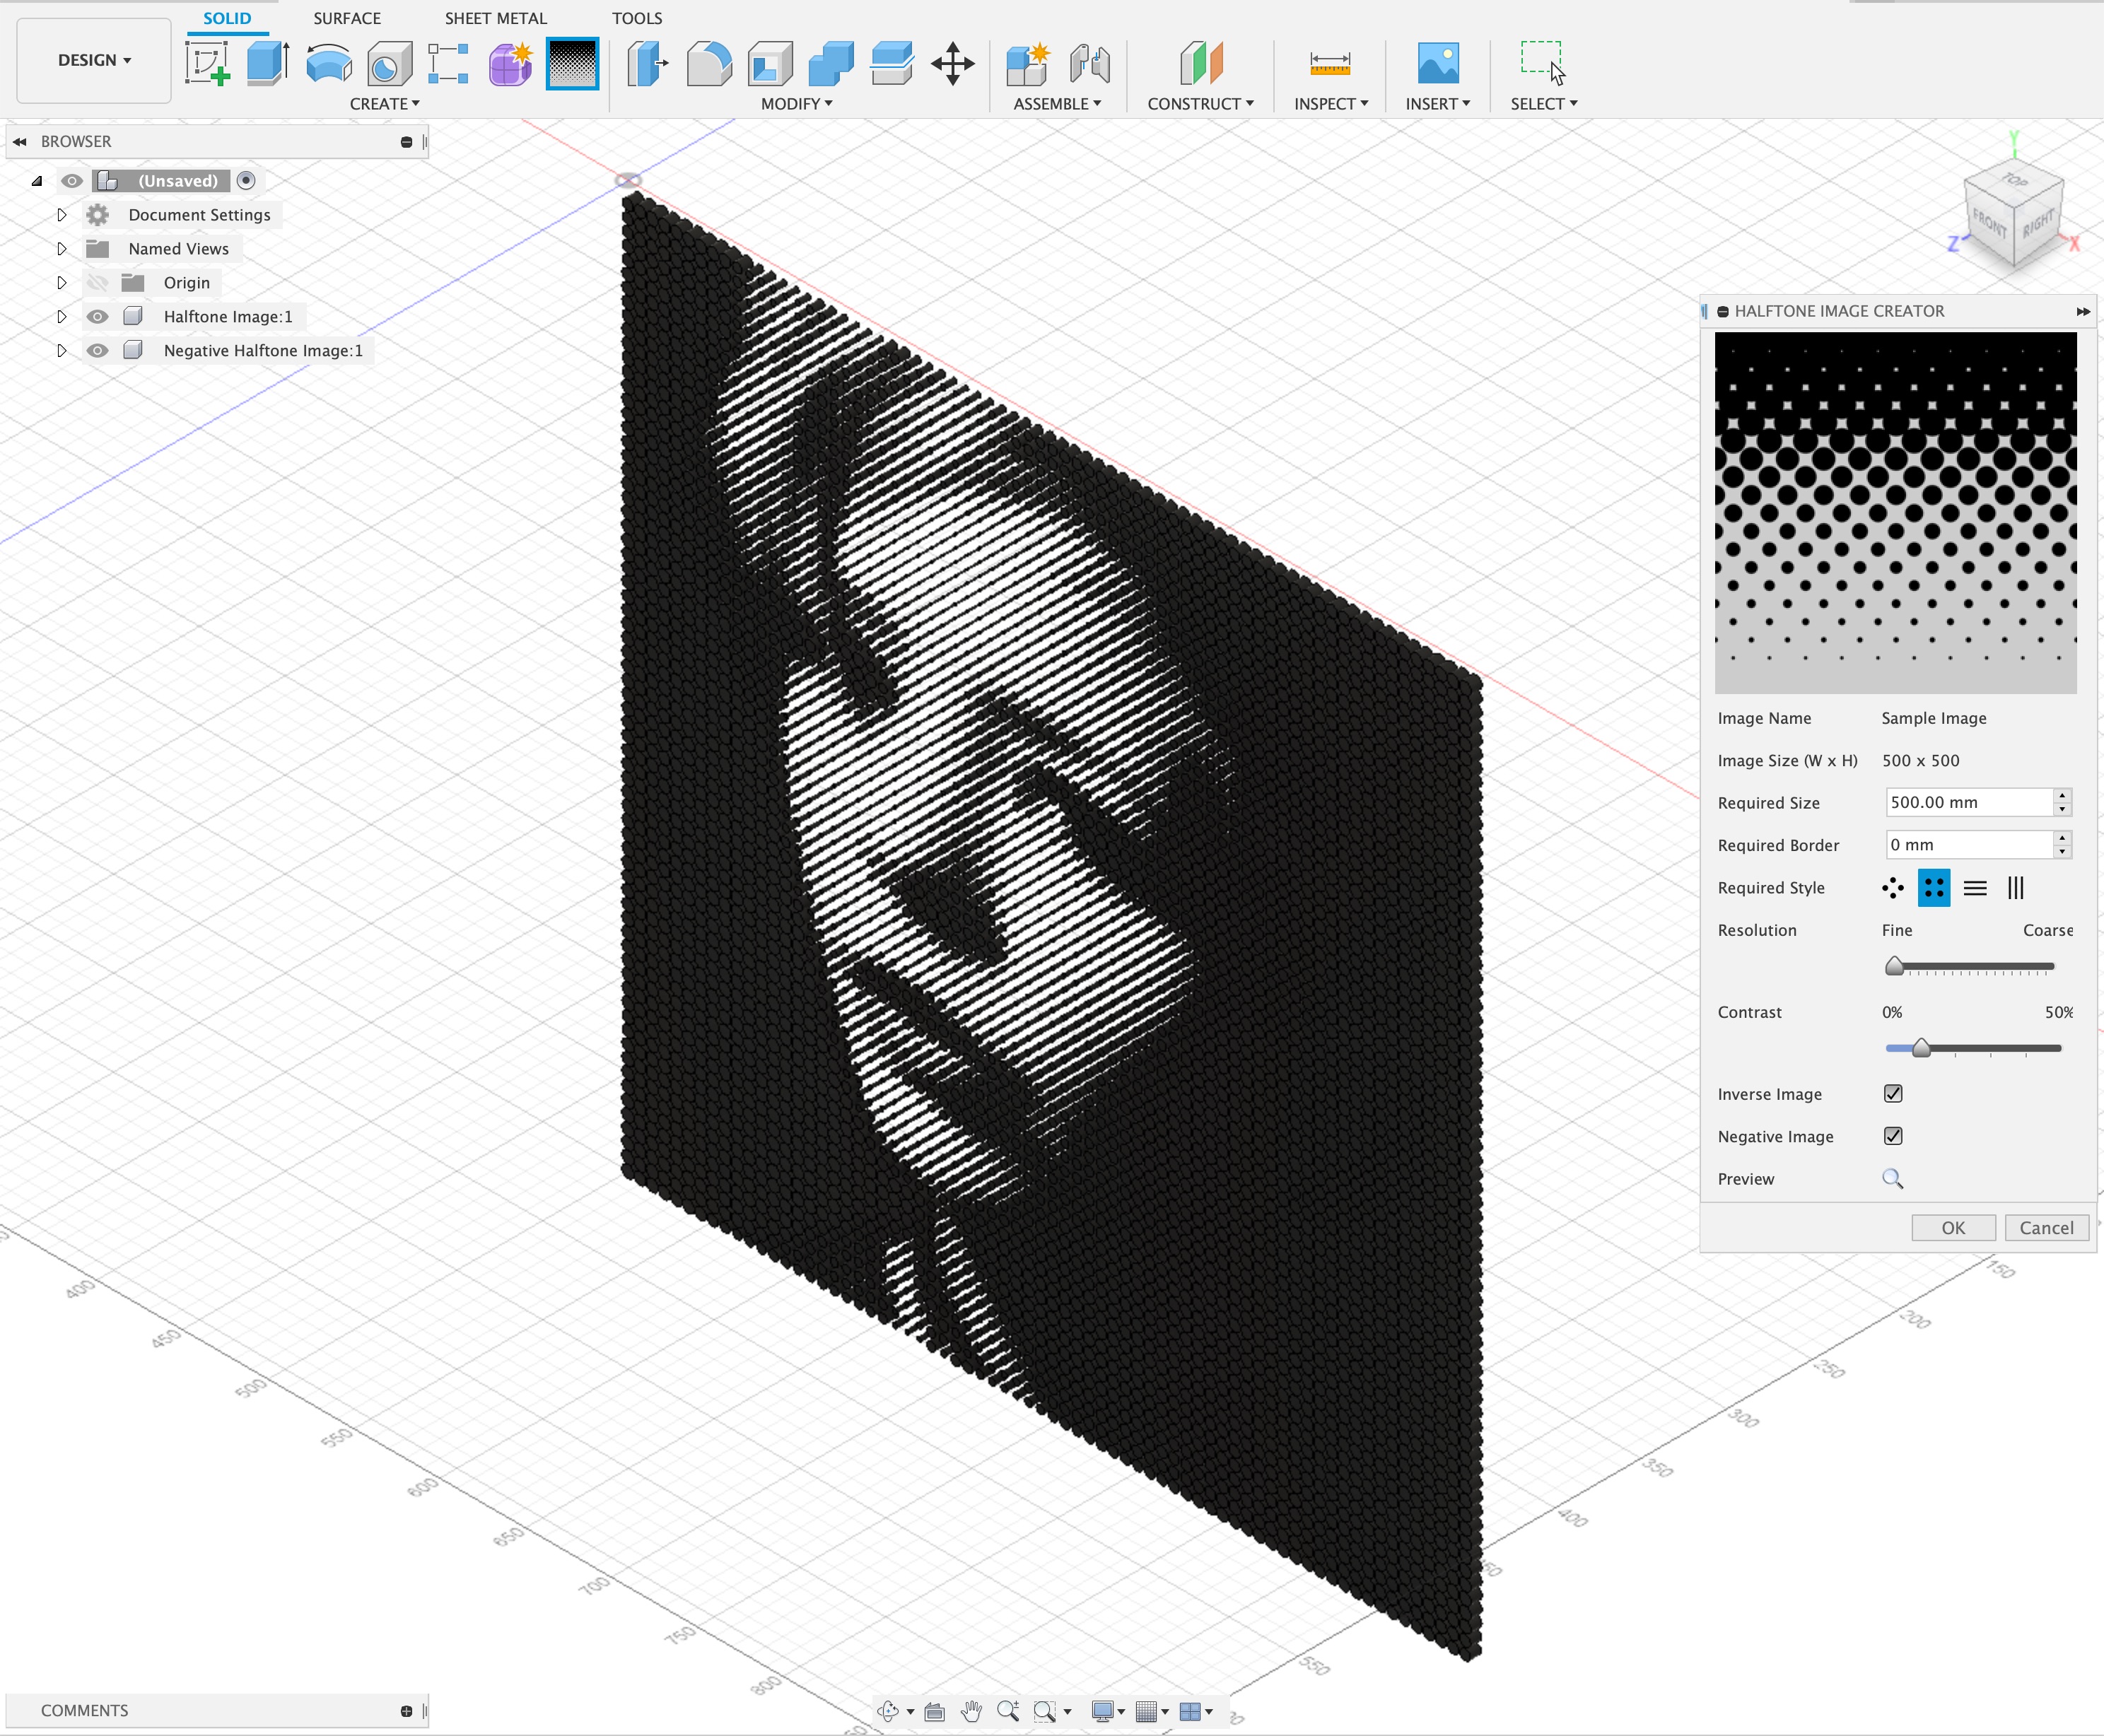Viewport: 2104px width, 1736px height.
Task: Click the Create Sketch tool icon
Action: pos(207,63)
